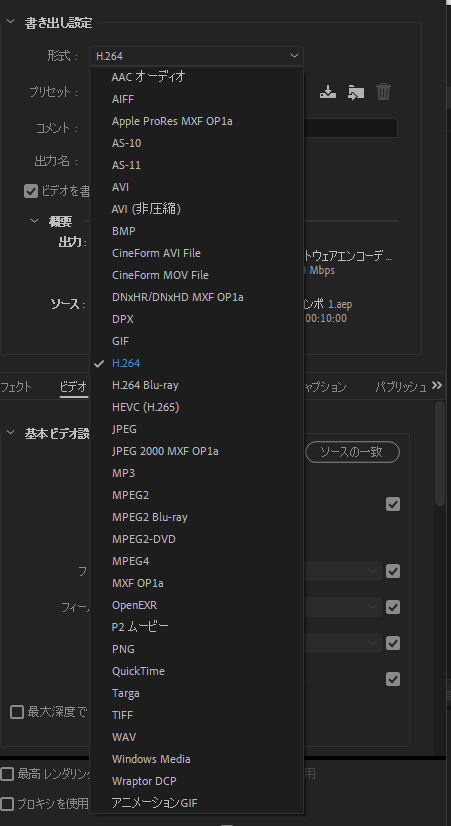This screenshot has height=826, width=451.
Task: Open the エフェクト tab
Action: point(16,387)
